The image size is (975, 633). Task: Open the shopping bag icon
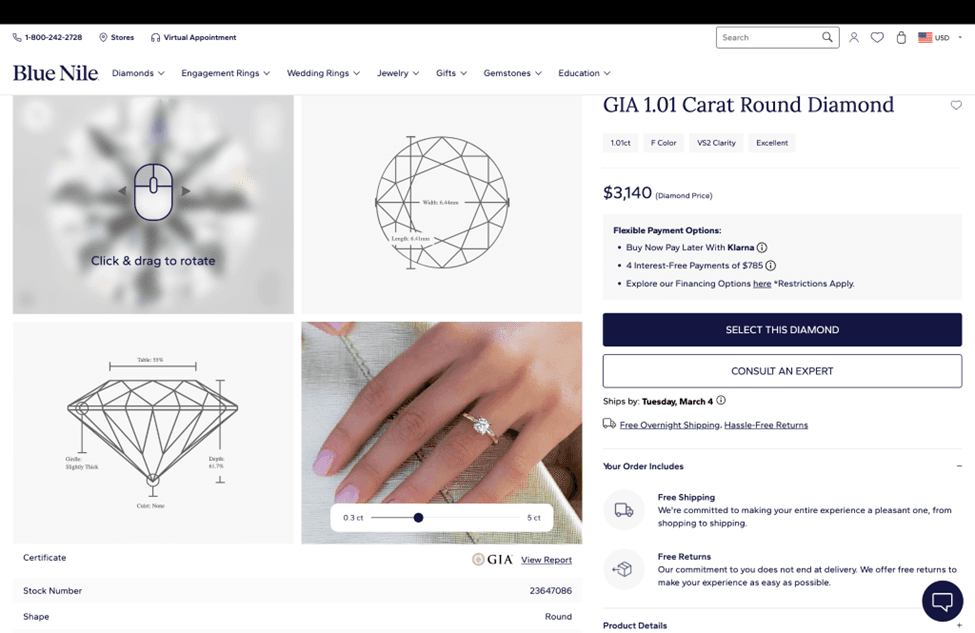[901, 37]
